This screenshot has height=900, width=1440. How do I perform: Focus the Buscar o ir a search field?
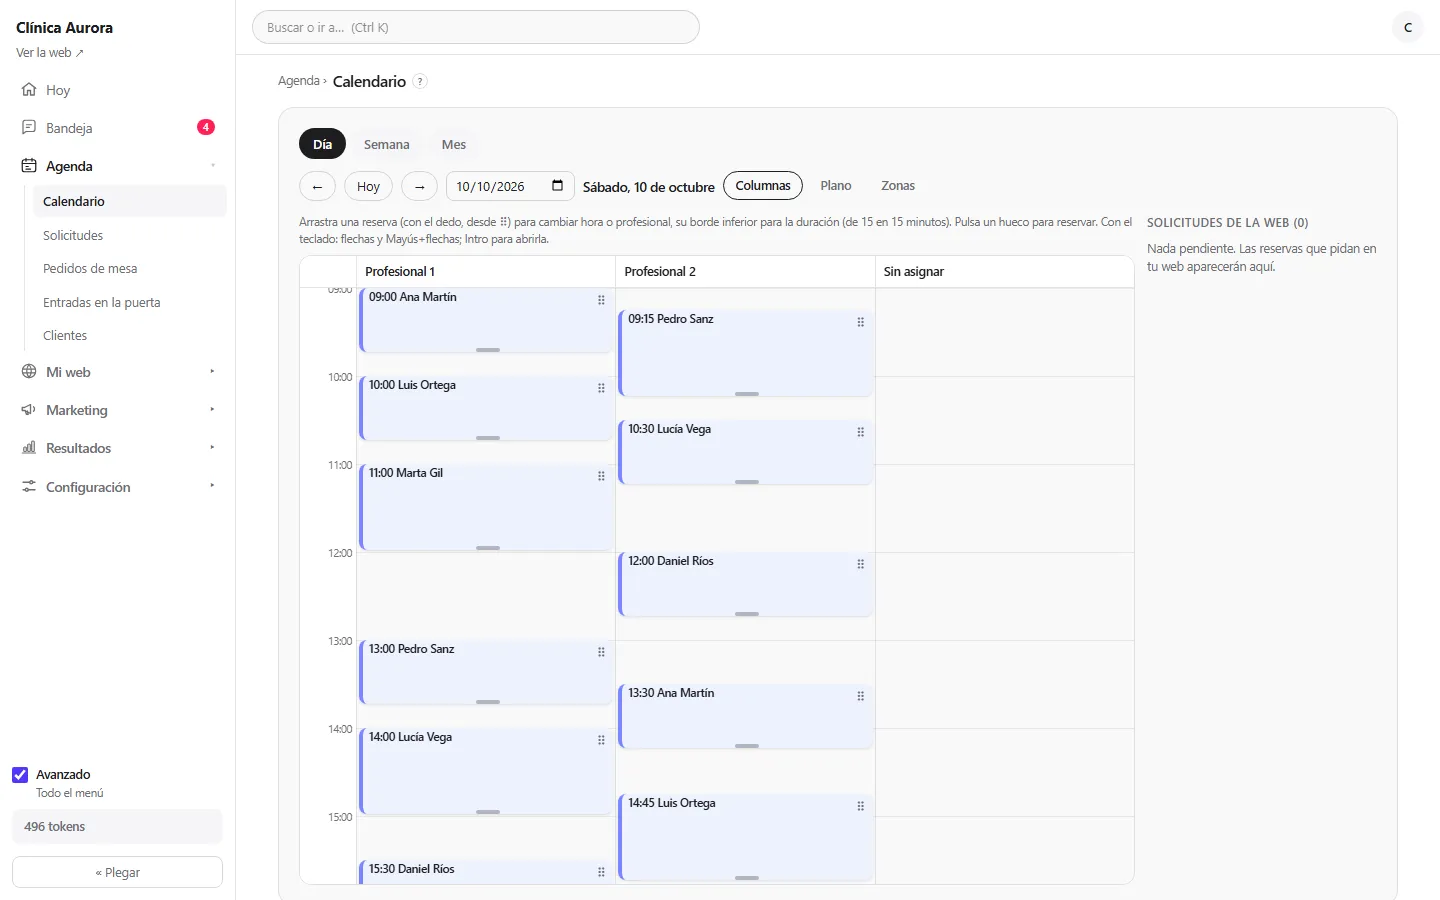point(476,27)
